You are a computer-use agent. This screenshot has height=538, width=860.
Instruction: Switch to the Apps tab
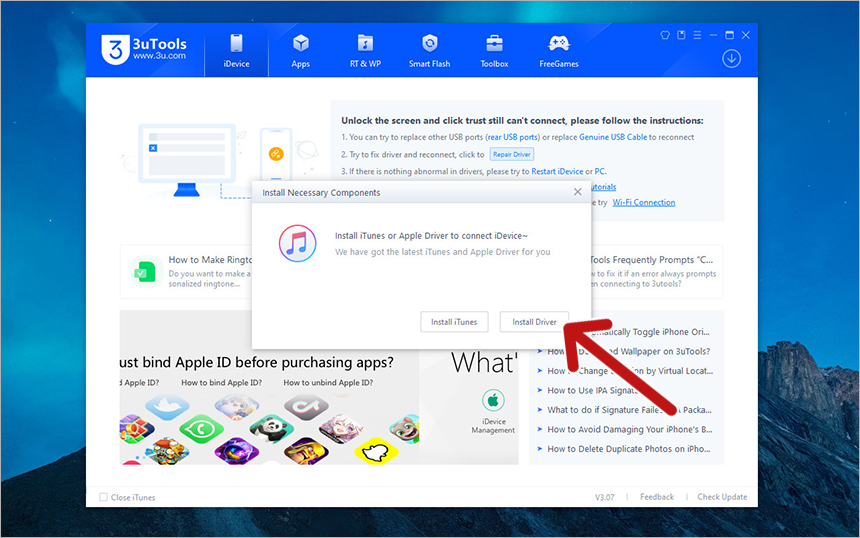pyautogui.click(x=301, y=50)
